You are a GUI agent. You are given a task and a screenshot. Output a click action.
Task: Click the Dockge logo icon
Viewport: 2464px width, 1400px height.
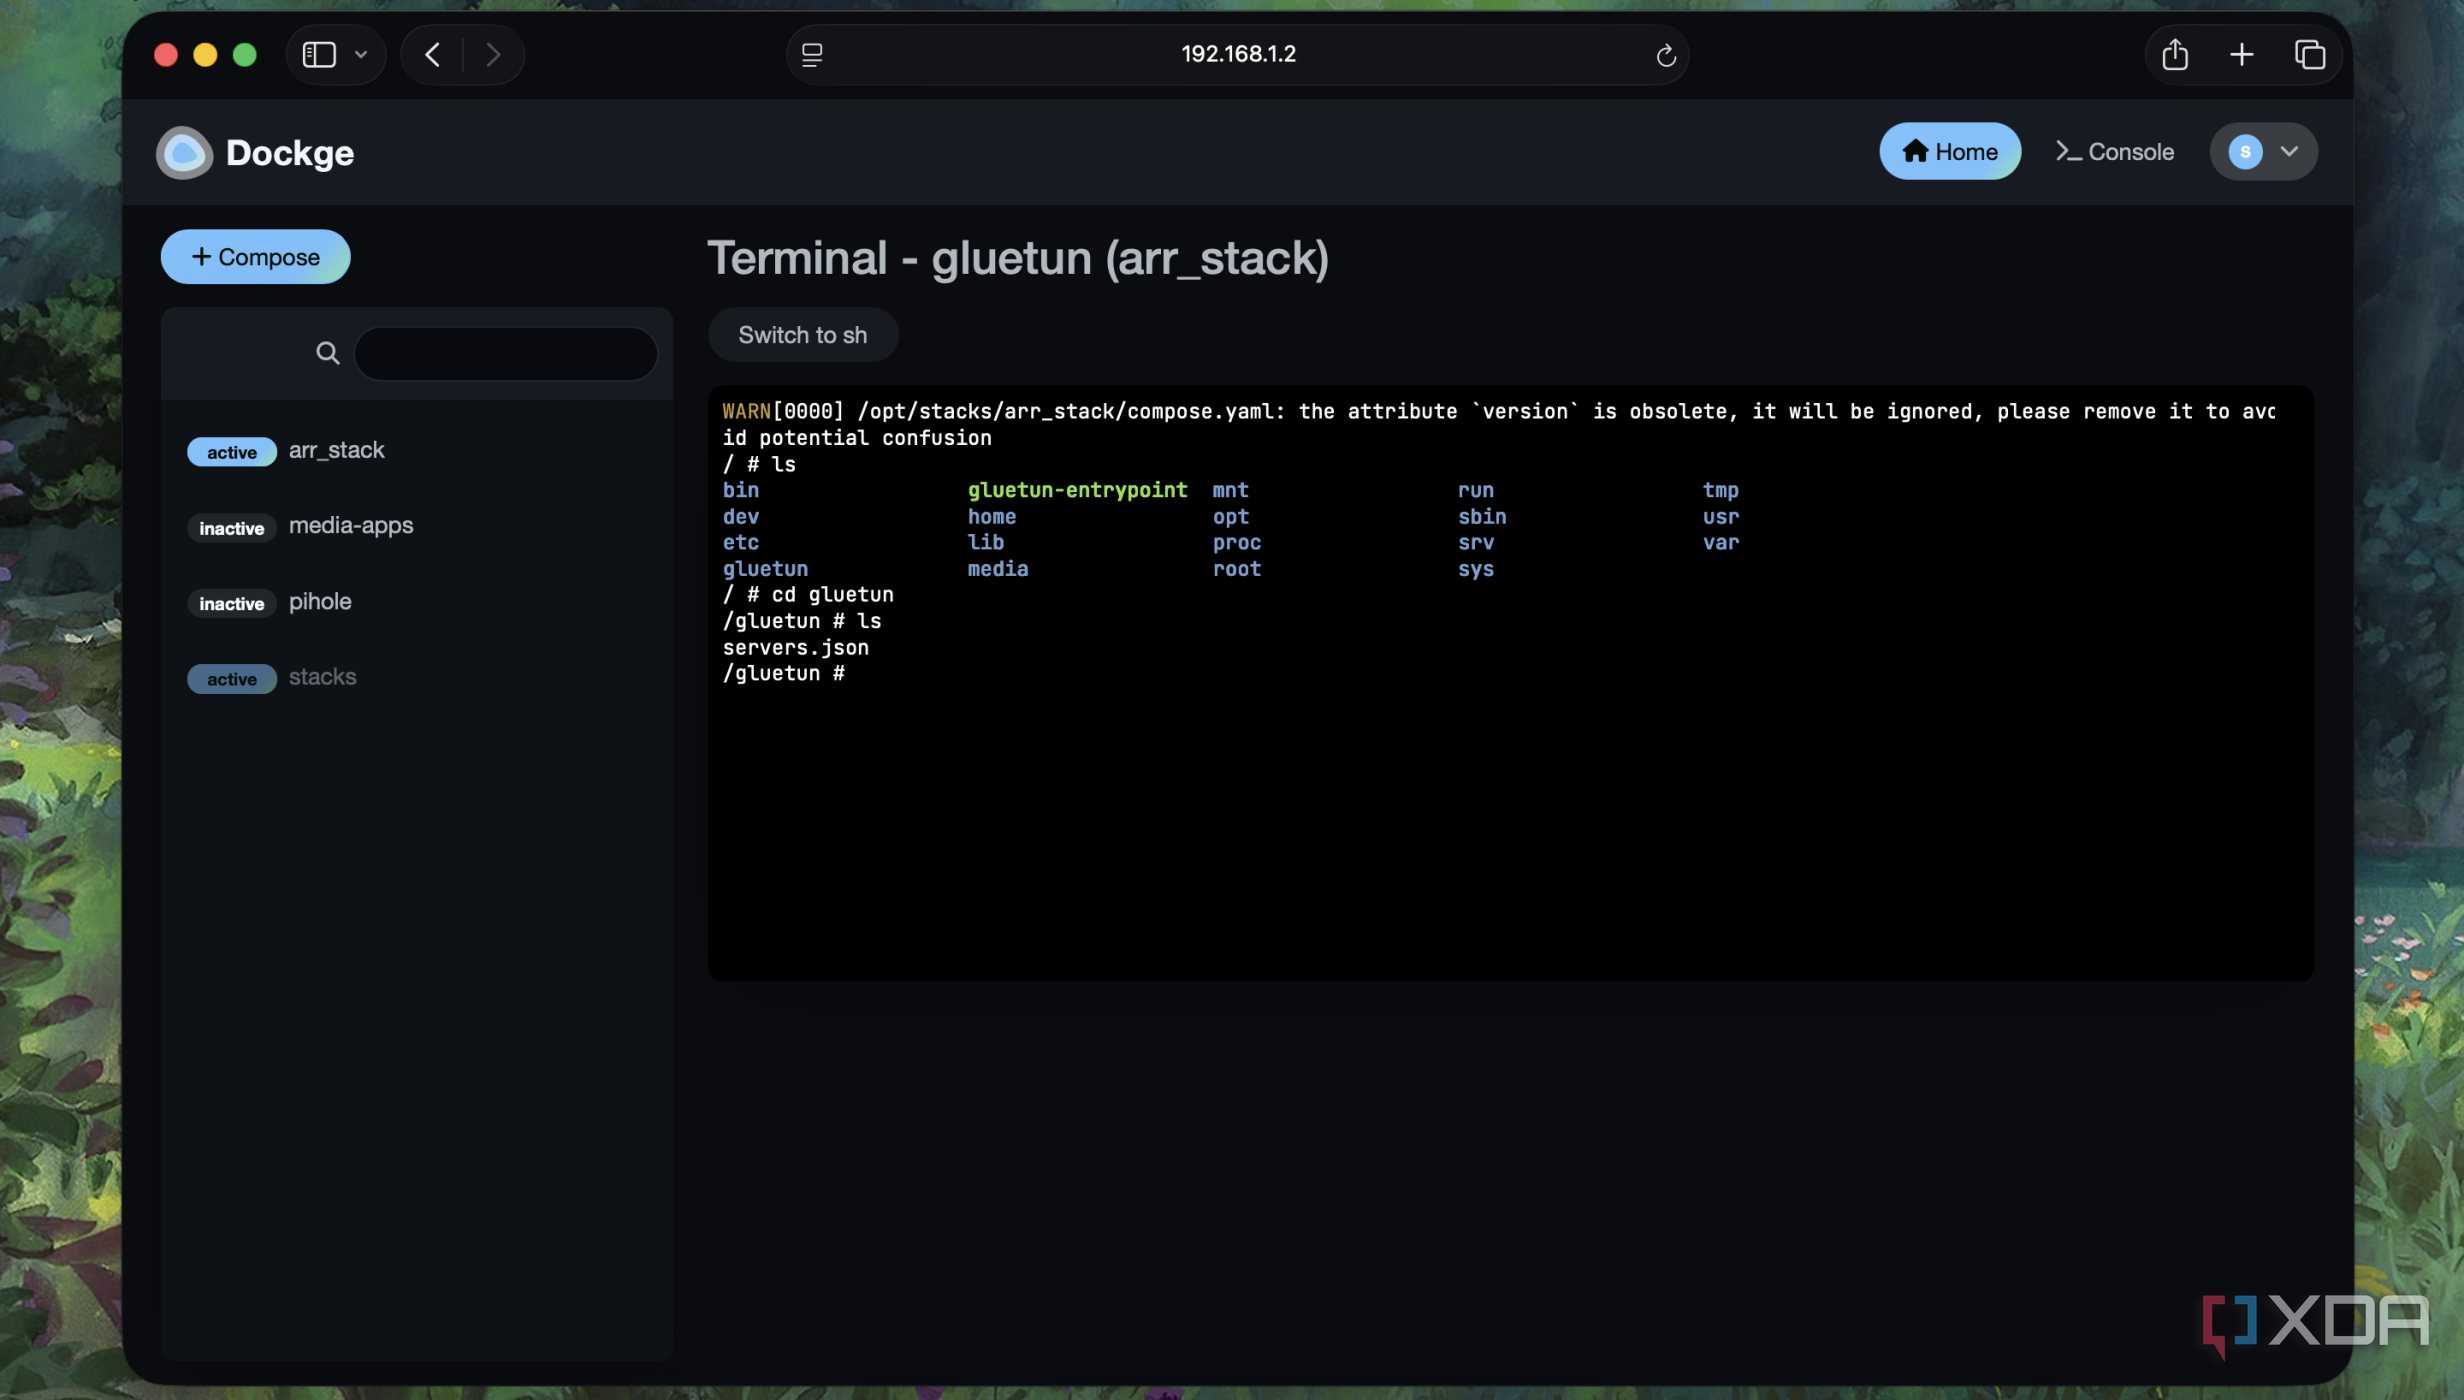(x=184, y=153)
